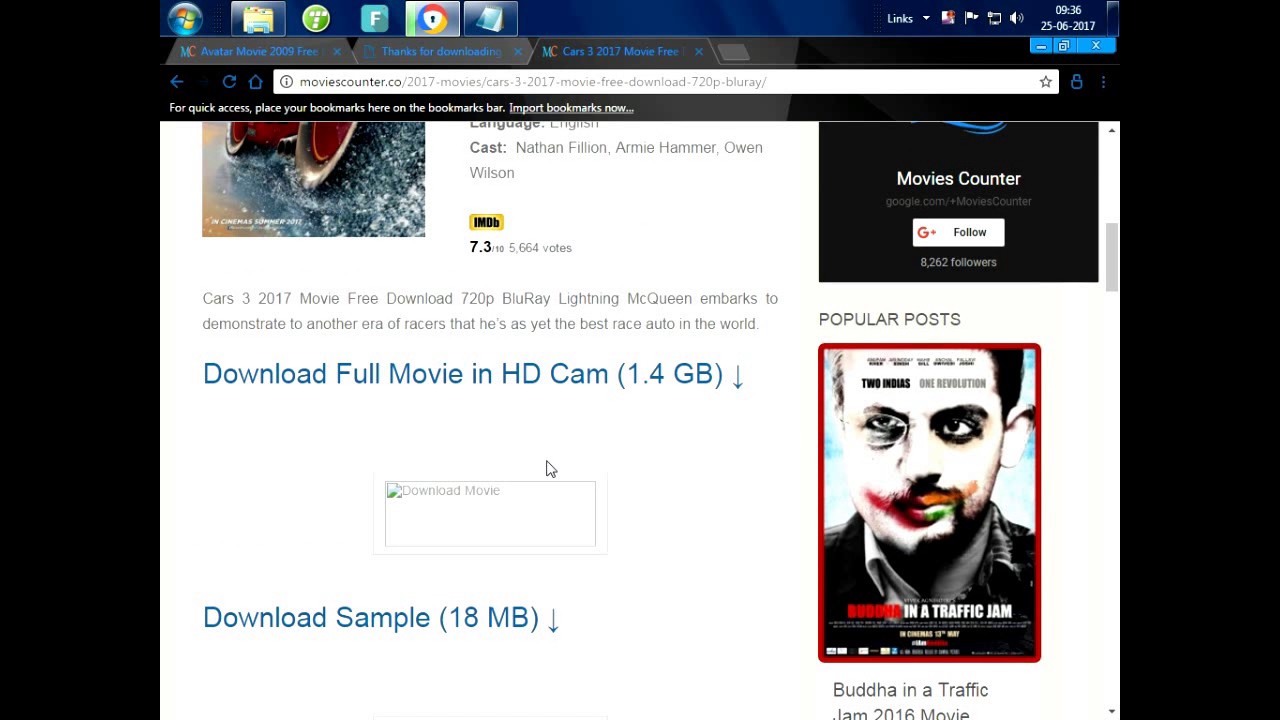Viewport: 1280px width, 720px height.
Task: Open the network tray icon
Action: [x=994, y=18]
